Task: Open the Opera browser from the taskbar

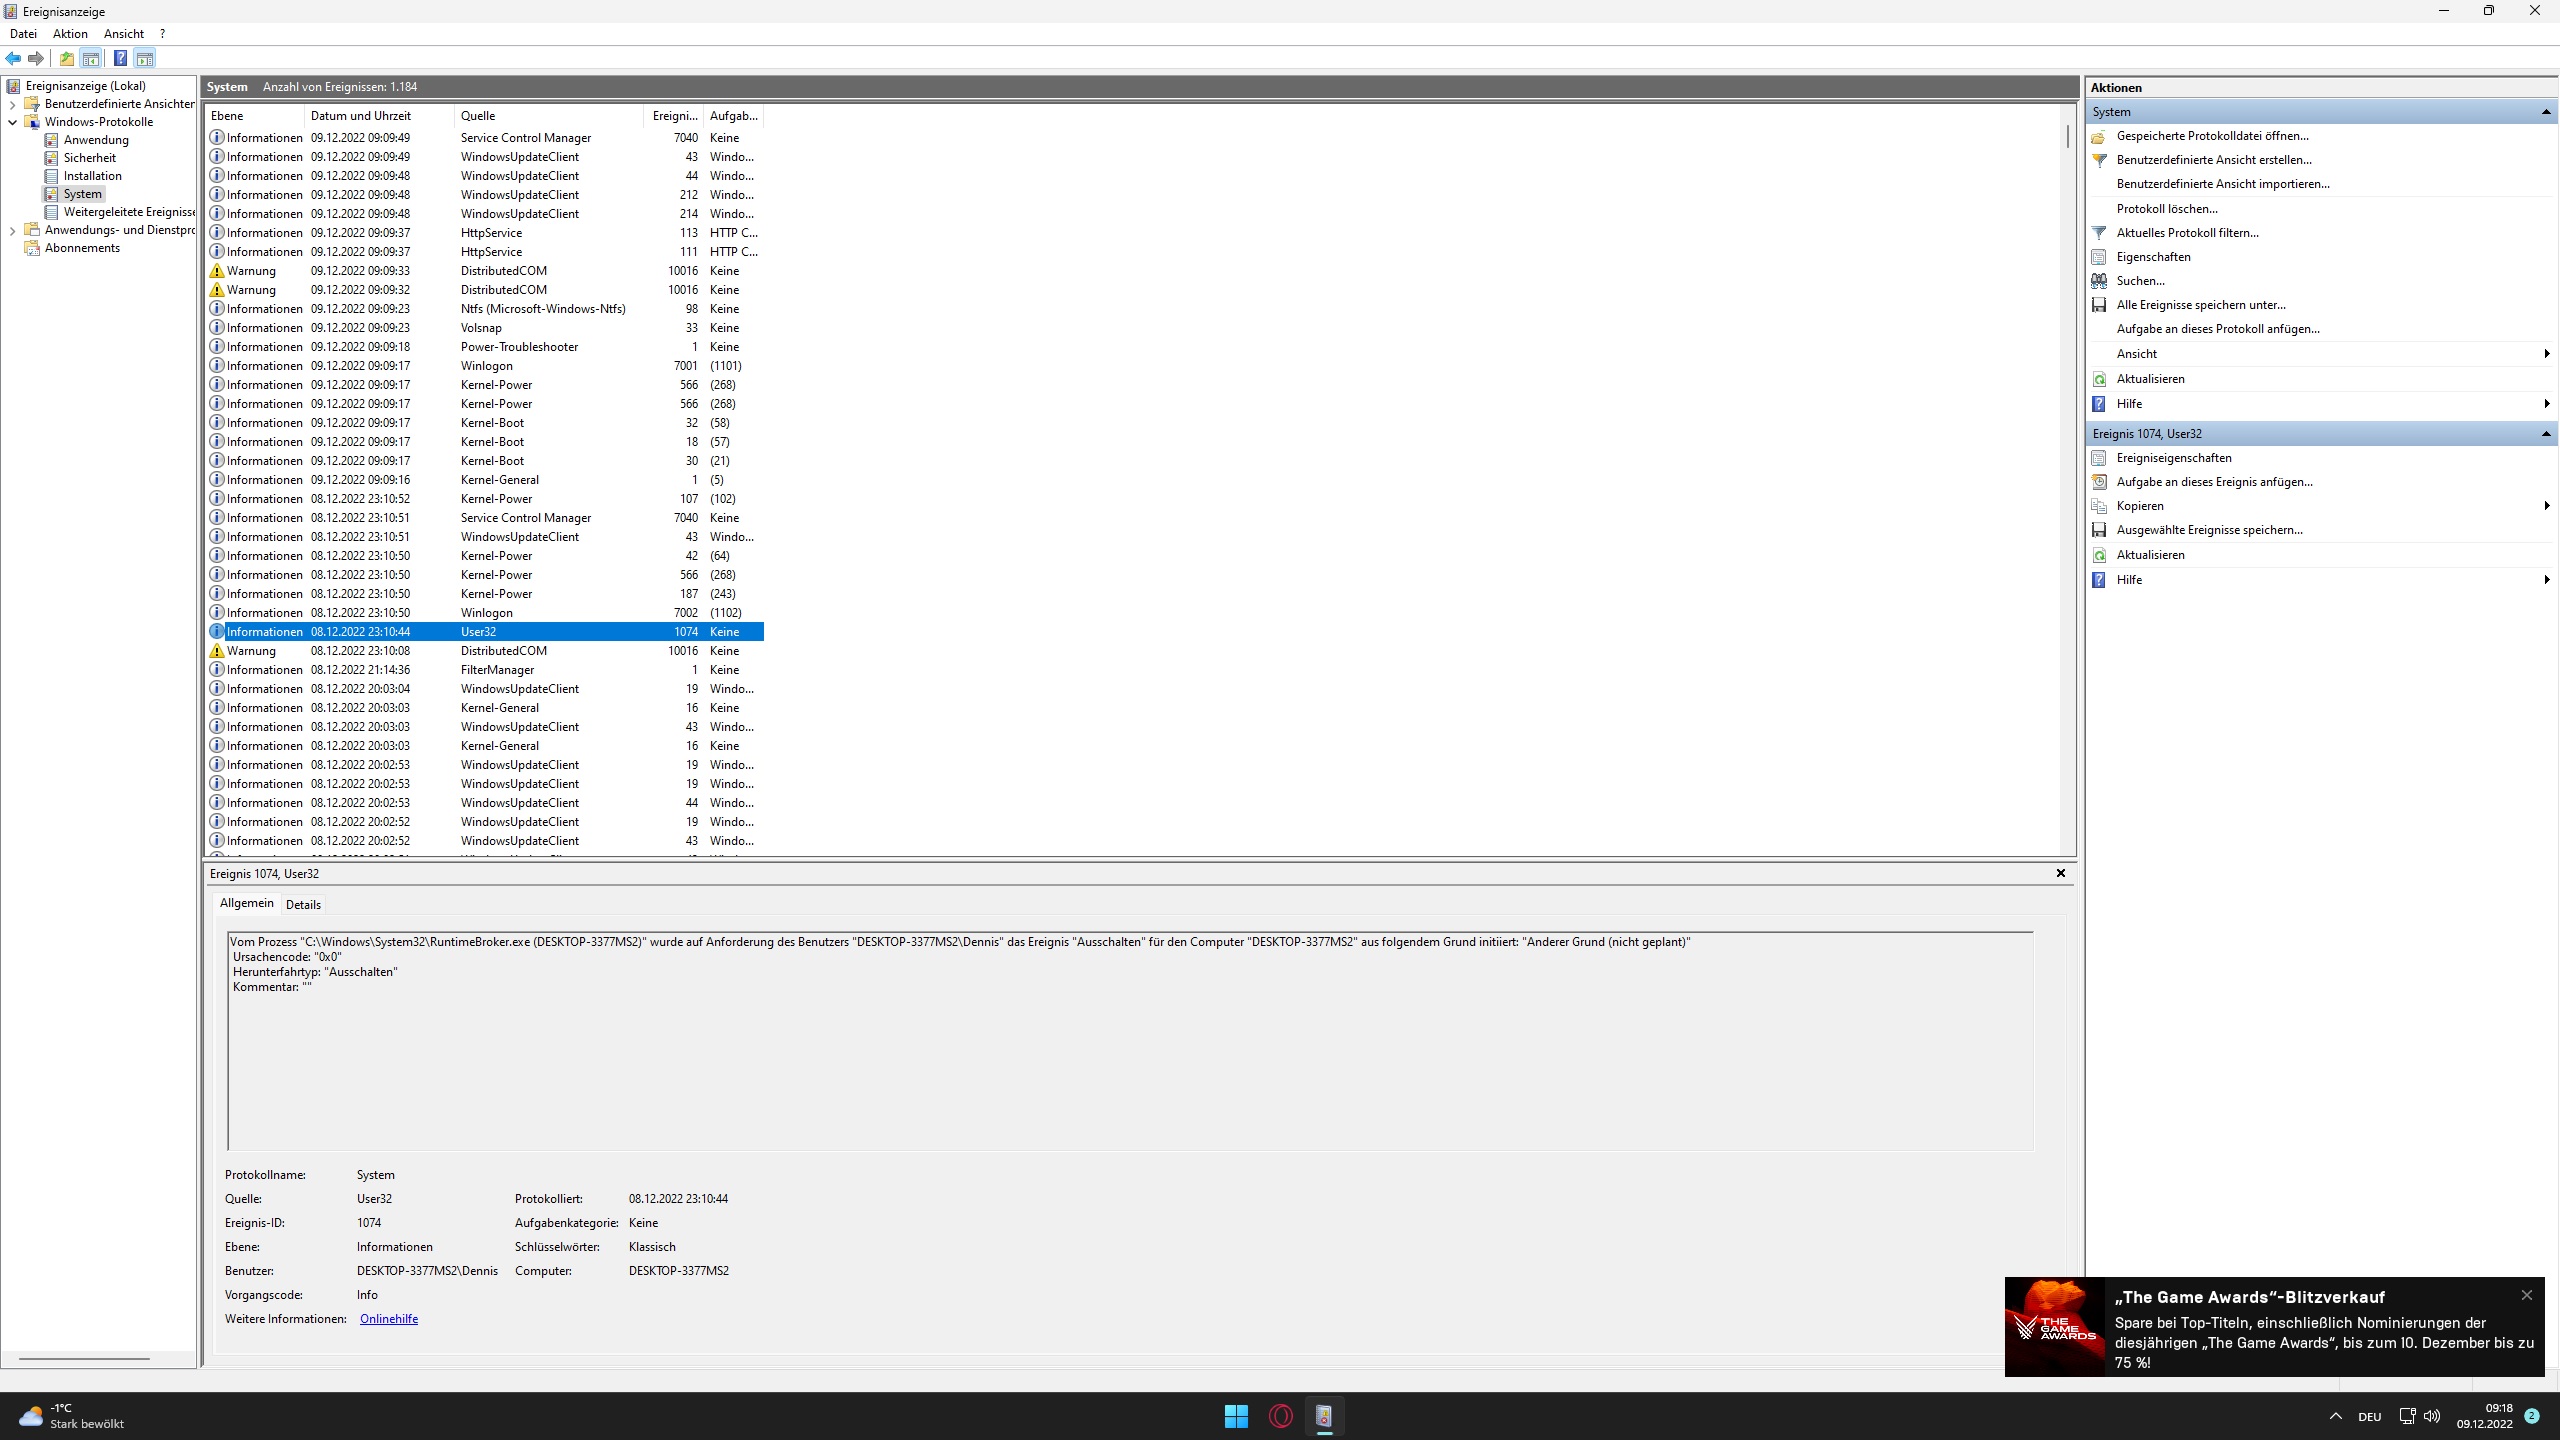Action: pyautogui.click(x=1280, y=1416)
